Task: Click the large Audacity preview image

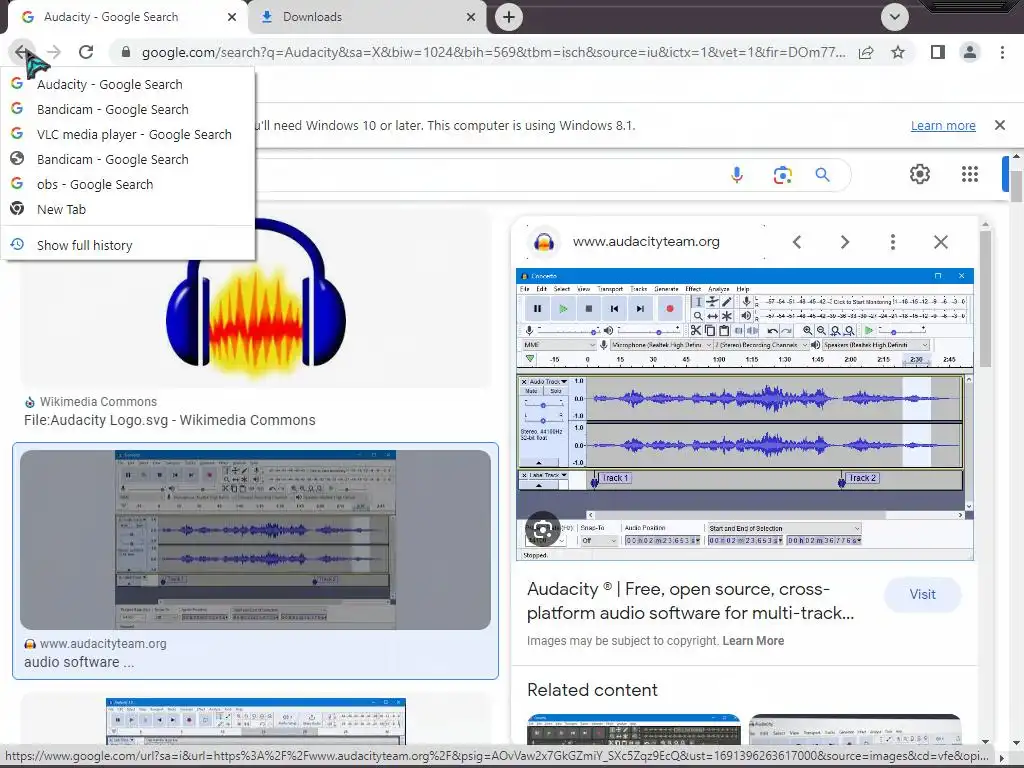Action: [744, 414]
